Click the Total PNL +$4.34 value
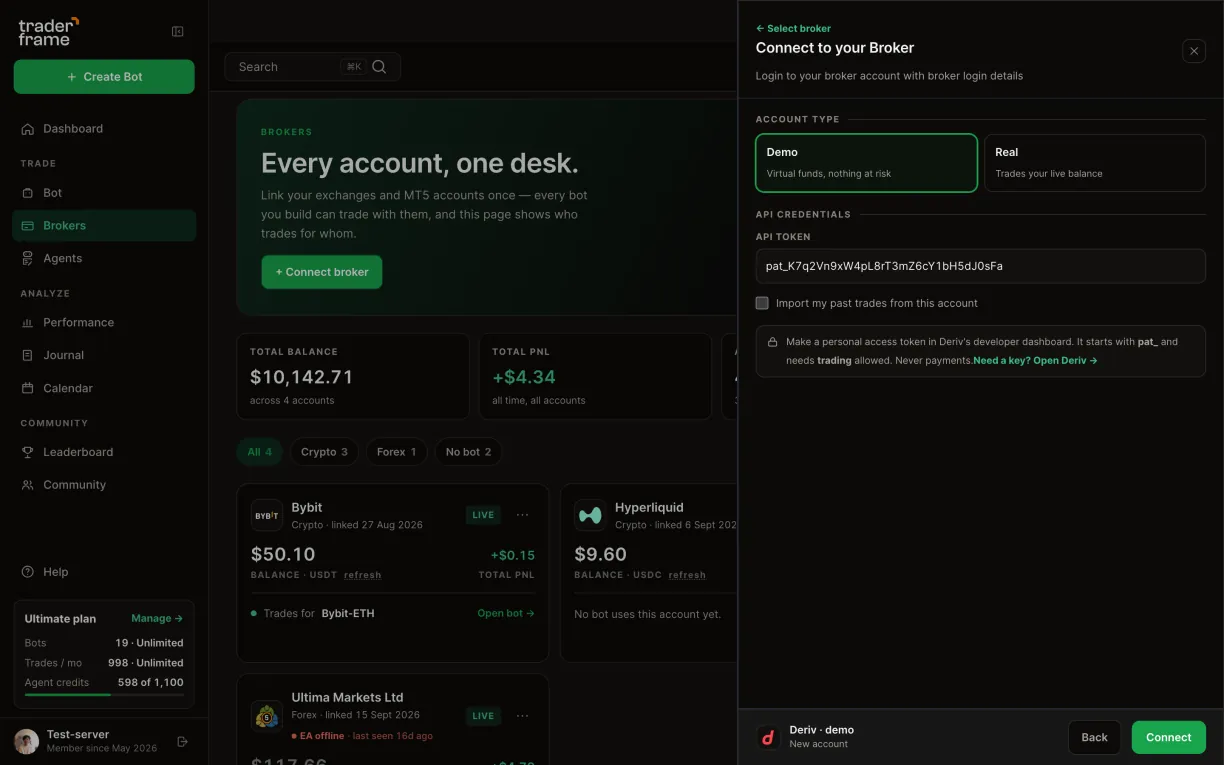Viewport: 1224px width, 765px height. (524, 377)
